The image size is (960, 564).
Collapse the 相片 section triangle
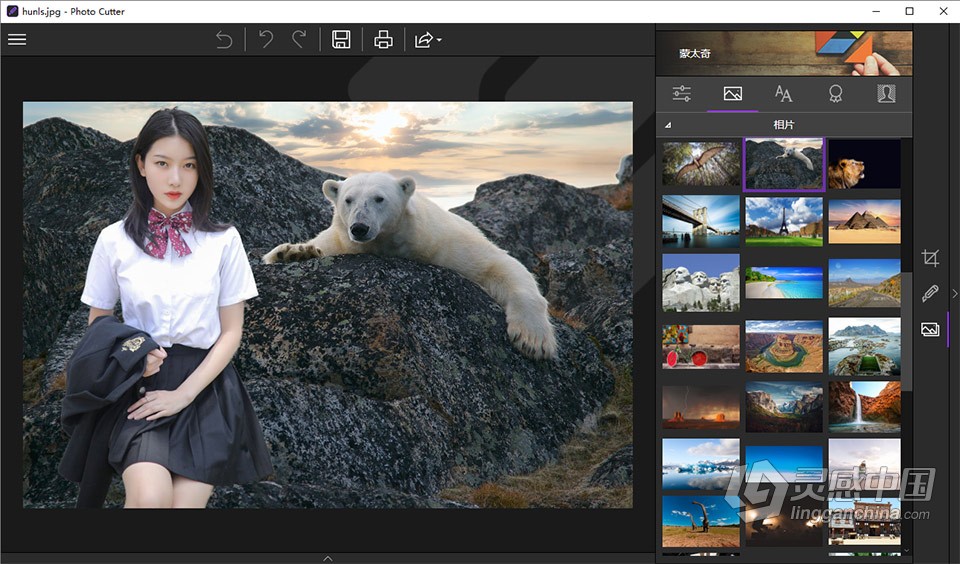pyautogui.click(x=668, y=125)
